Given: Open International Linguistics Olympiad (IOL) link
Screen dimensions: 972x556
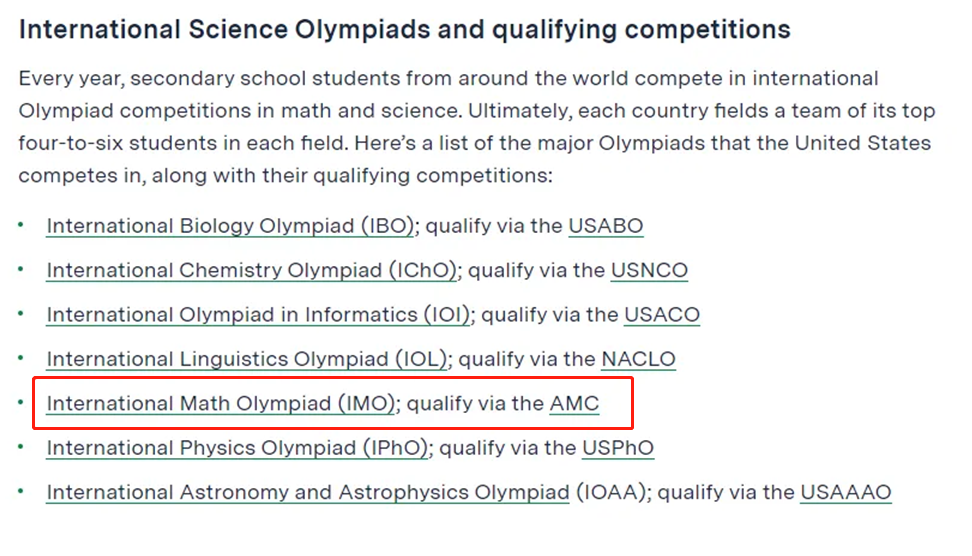Looking at the screenshot, I should click(247, 359).
